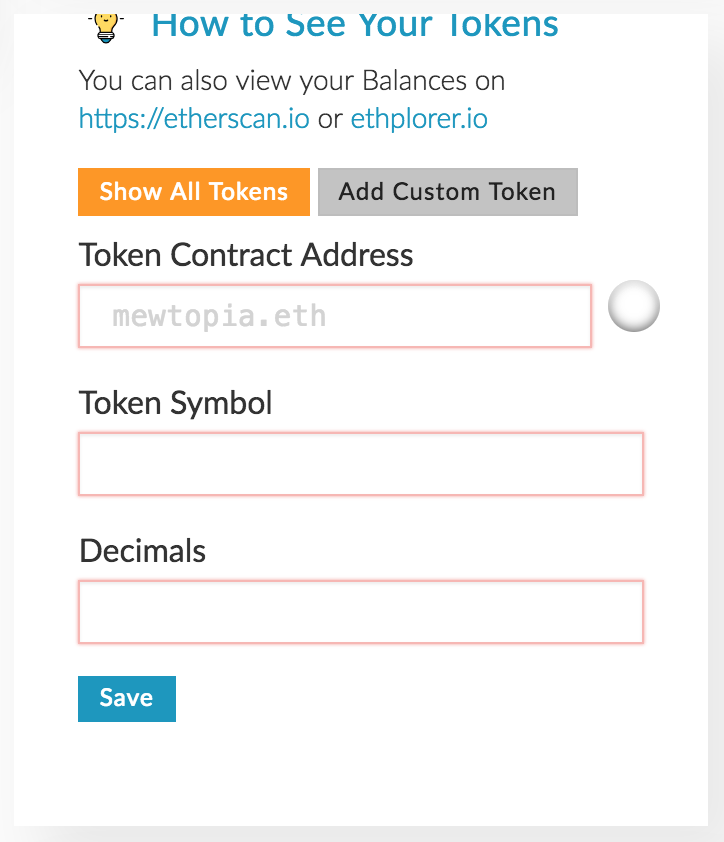Click the Token Contract Address label
This screenshot has height=842, width=724.
click(246, 255)
